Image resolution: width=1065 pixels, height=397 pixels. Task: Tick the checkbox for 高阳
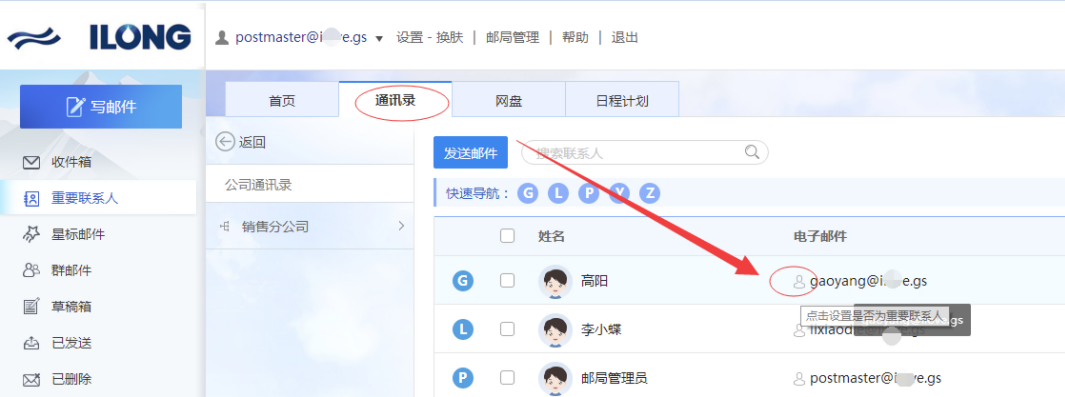click(507, 280)
